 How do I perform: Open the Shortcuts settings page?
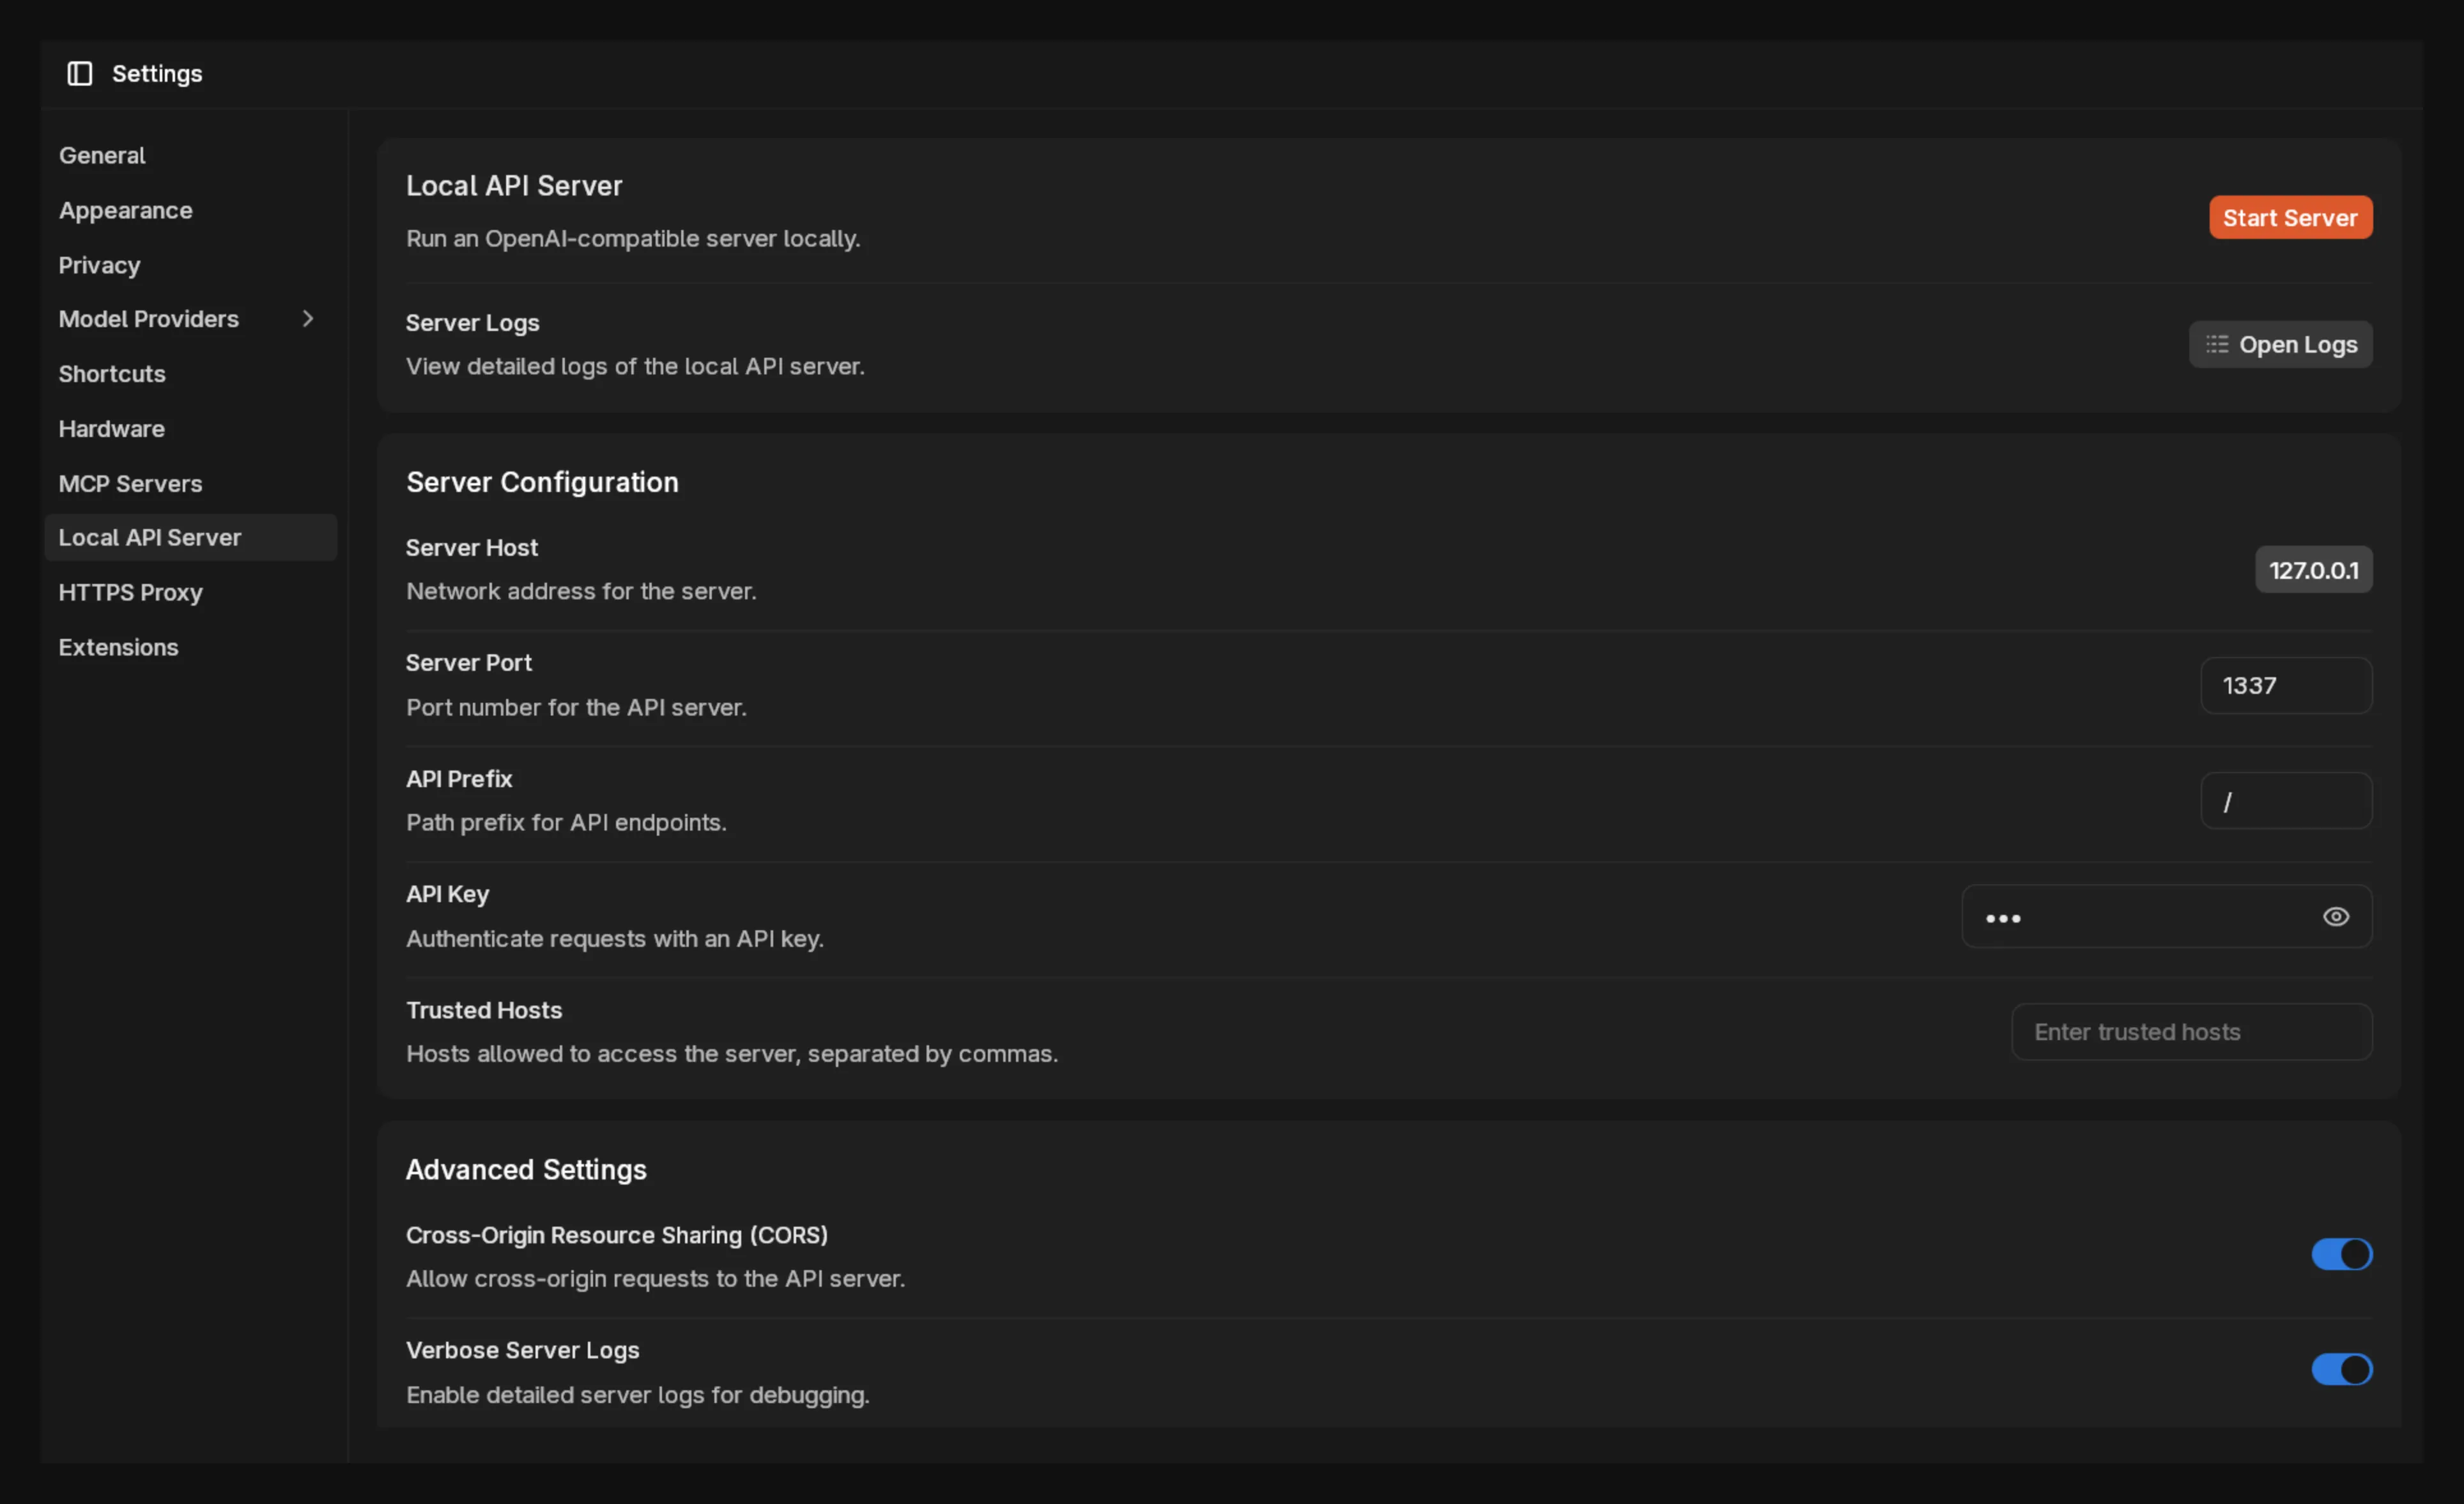(112, 374)
